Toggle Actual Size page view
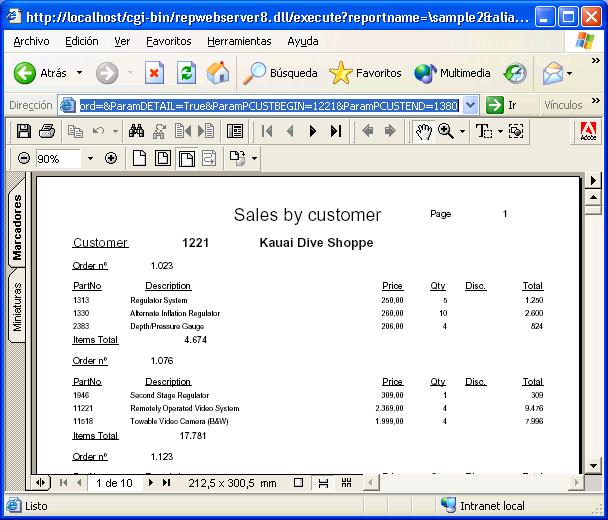Viewport: 608px width, 520px height. coord(141,158)
